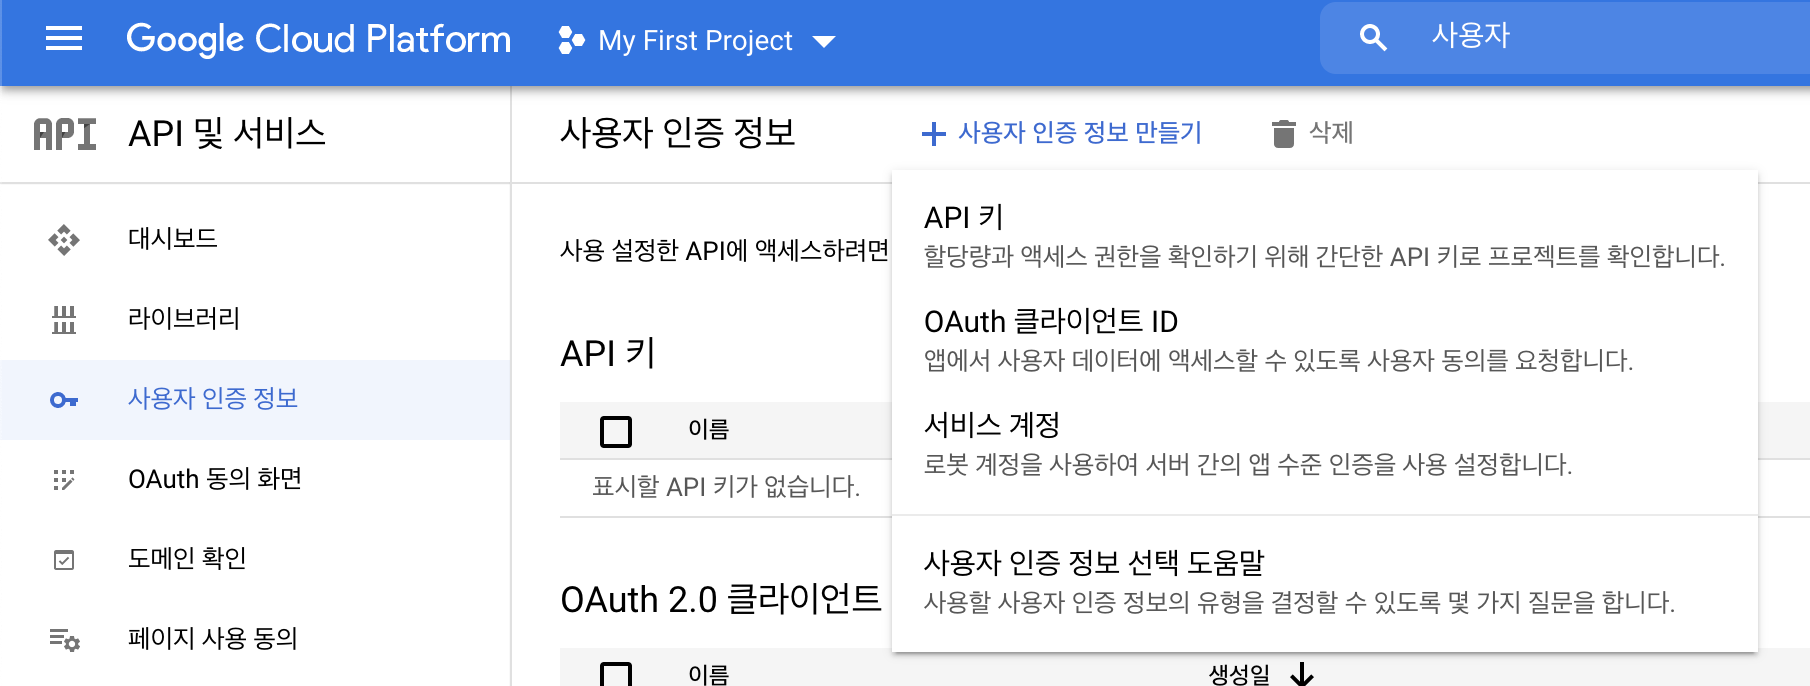The height and width of the screenshot is (686, 1810).
Task: Click the Google Cloud Platform logo
Action: [x=318, y=39]
